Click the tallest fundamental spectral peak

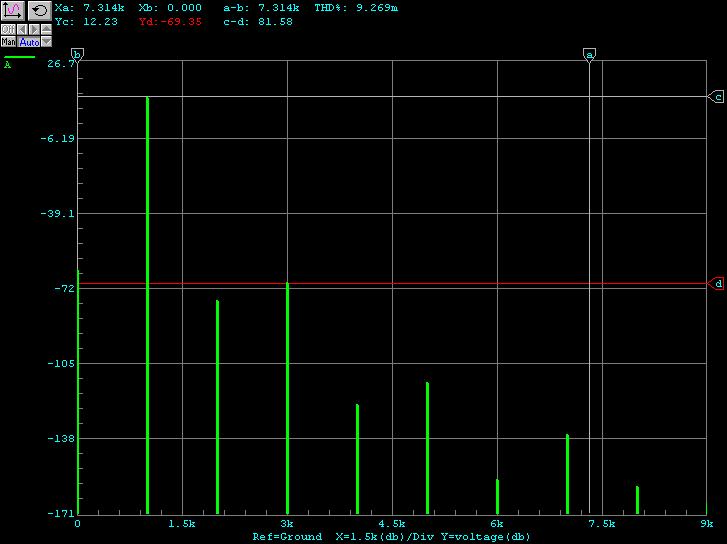pos(147,200)
